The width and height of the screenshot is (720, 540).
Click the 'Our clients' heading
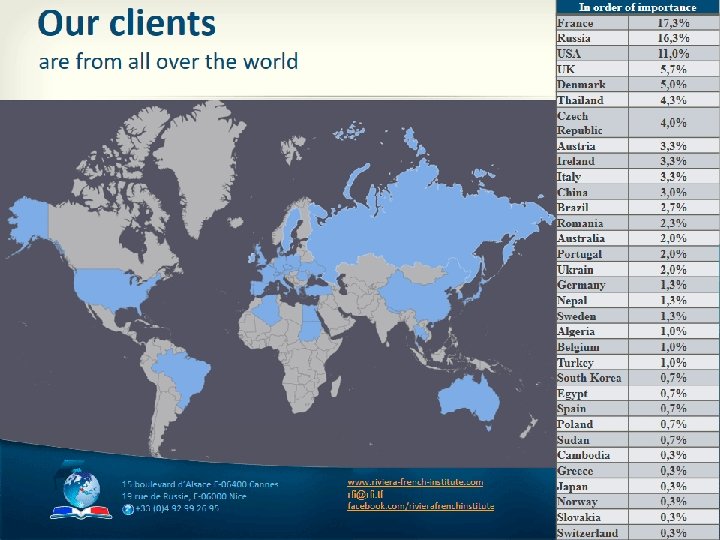[126, 23]
